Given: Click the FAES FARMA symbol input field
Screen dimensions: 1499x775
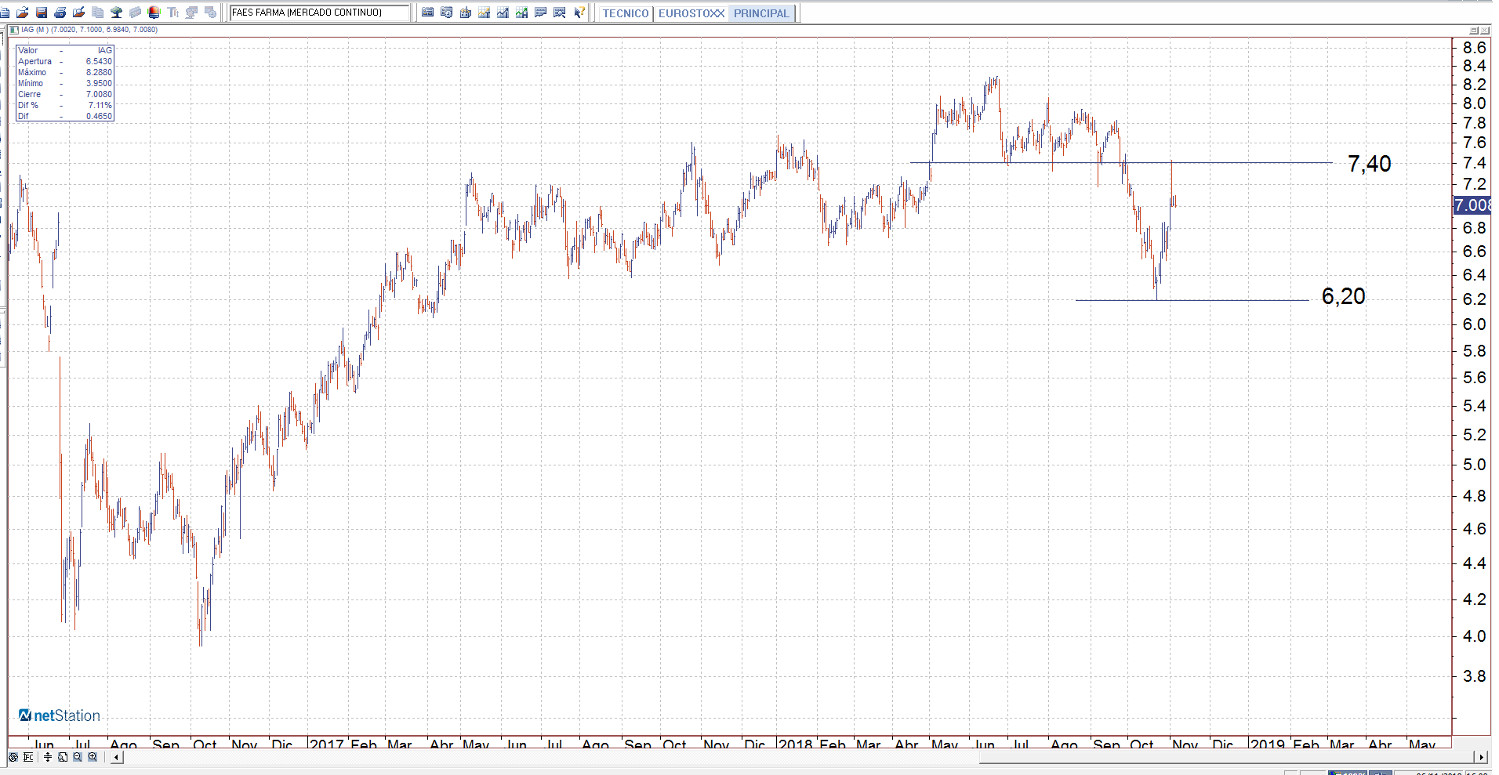Looking at the screenshot, I should 318,13.
